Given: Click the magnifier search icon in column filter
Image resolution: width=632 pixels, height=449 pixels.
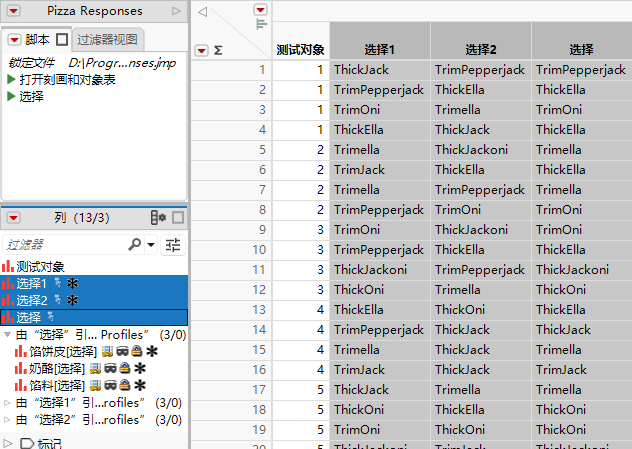Looking at the screenshot, I should coord(135,244).
